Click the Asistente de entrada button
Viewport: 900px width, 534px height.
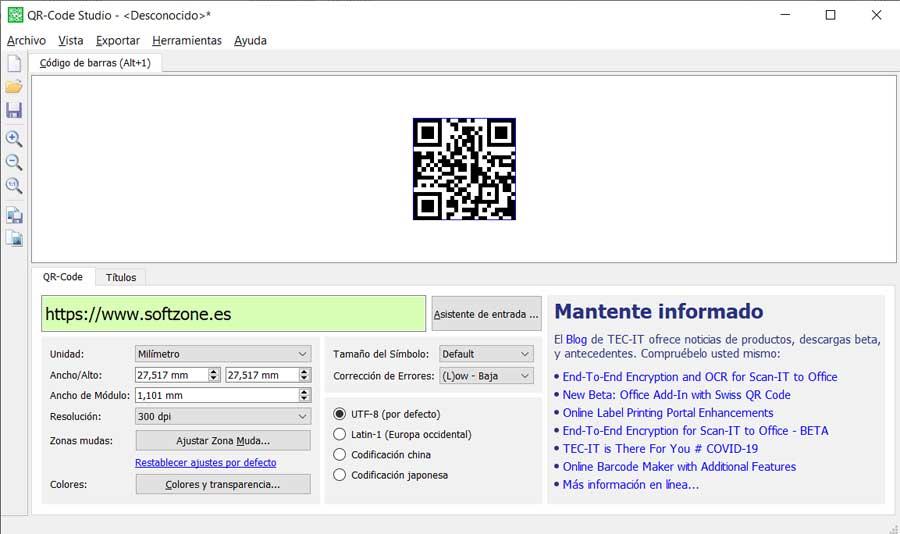(x=486, y=314)
